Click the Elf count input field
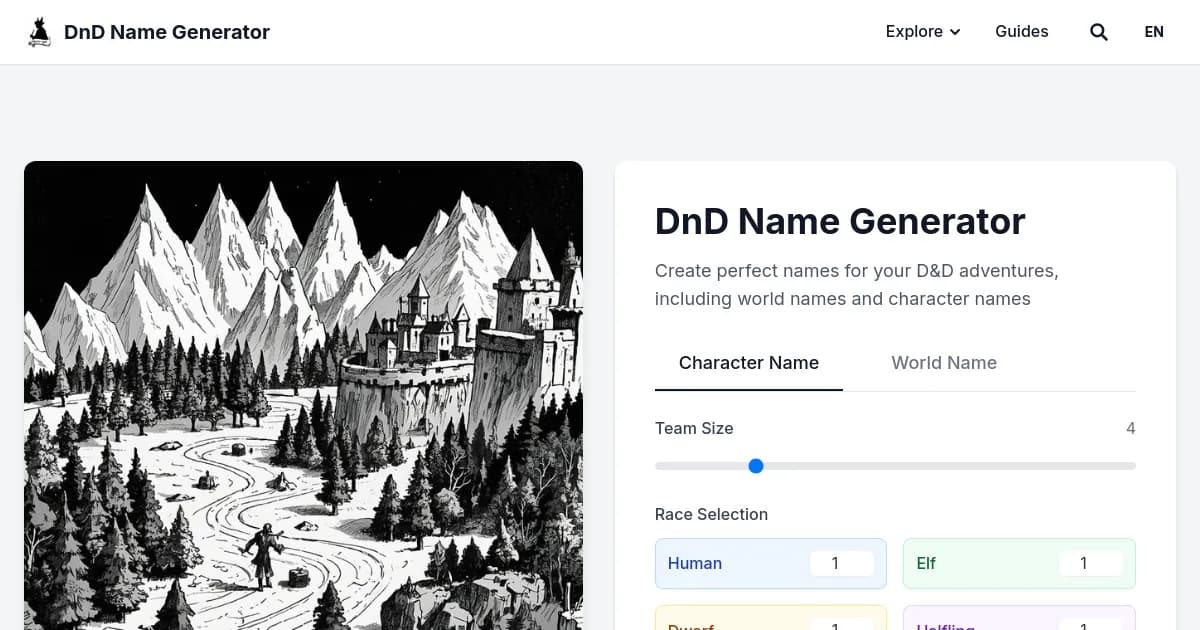This screenshot has height=630, width=1200. tap(1091, 563)
